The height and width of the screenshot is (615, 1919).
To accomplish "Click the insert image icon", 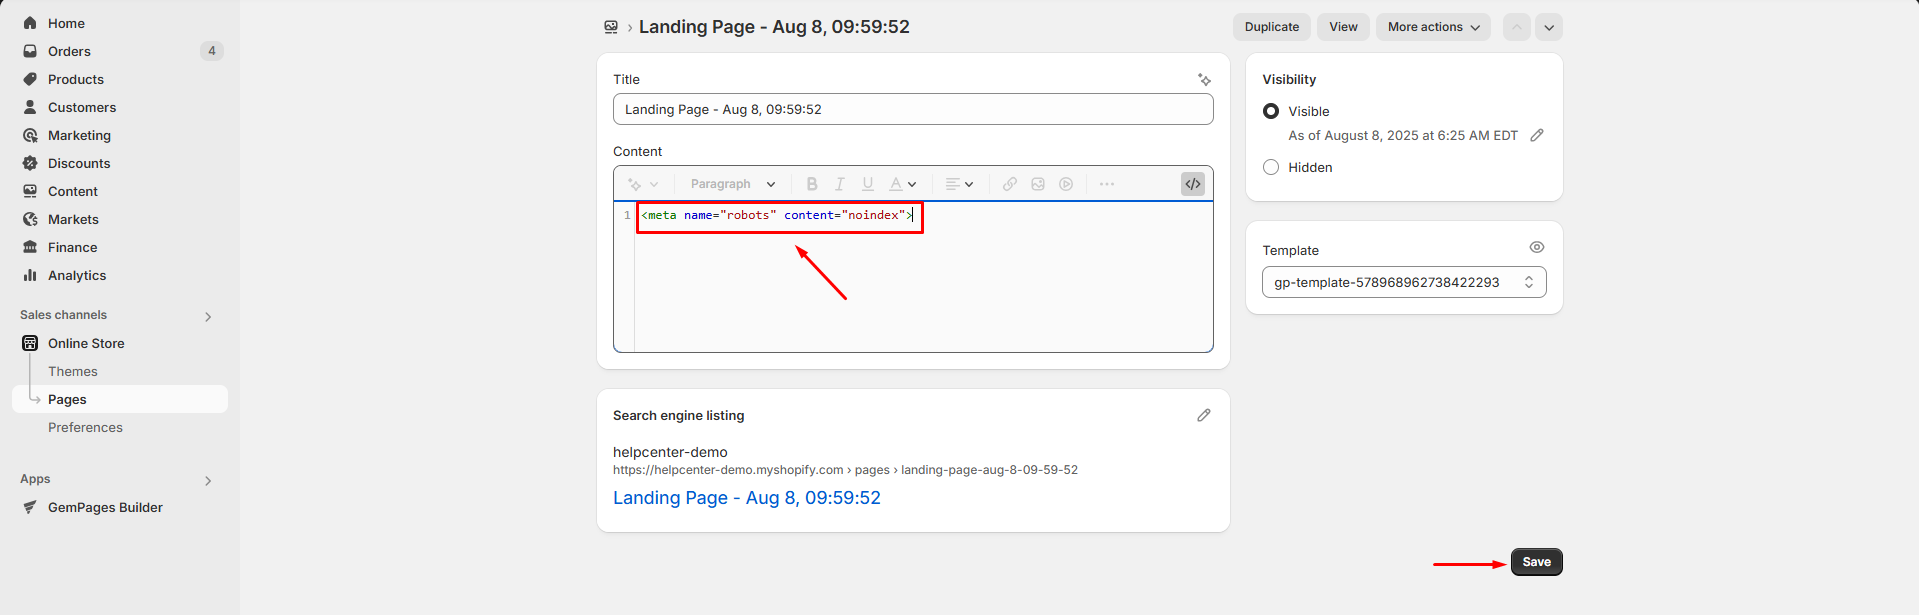I will [1038, 184].
